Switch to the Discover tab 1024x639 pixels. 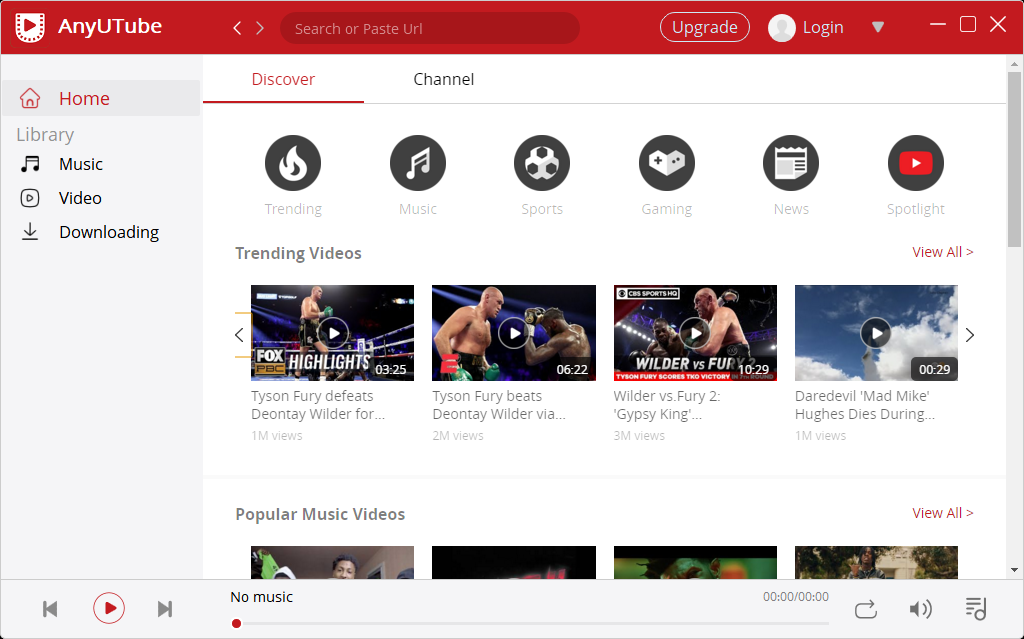coord(283,79)
